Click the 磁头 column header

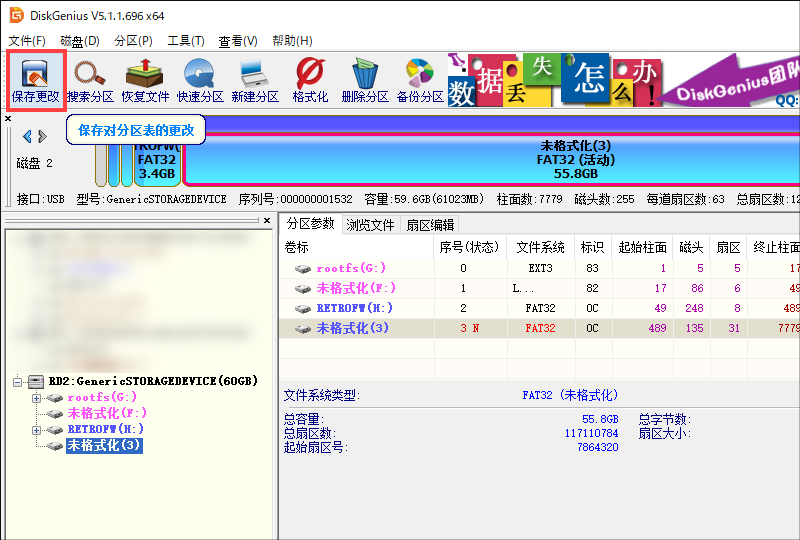pyautogui.click(x=691, y=247)
